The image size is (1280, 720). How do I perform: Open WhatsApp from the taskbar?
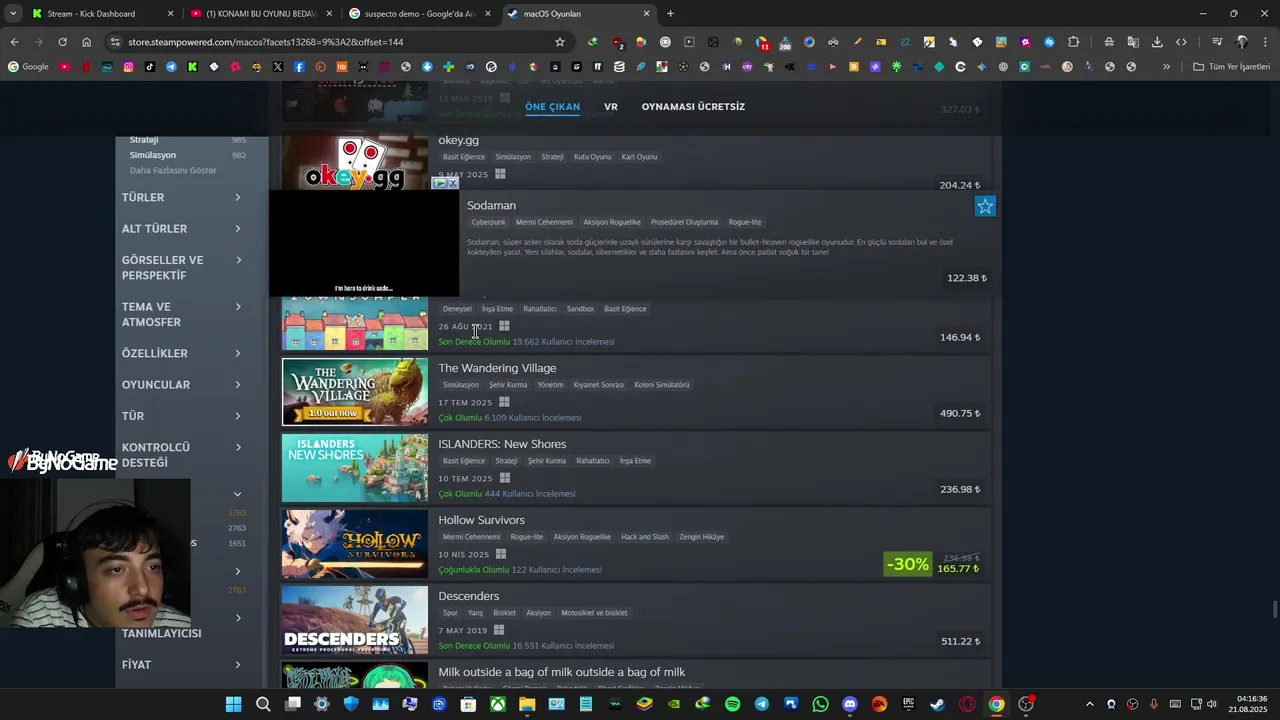point(821,704)
